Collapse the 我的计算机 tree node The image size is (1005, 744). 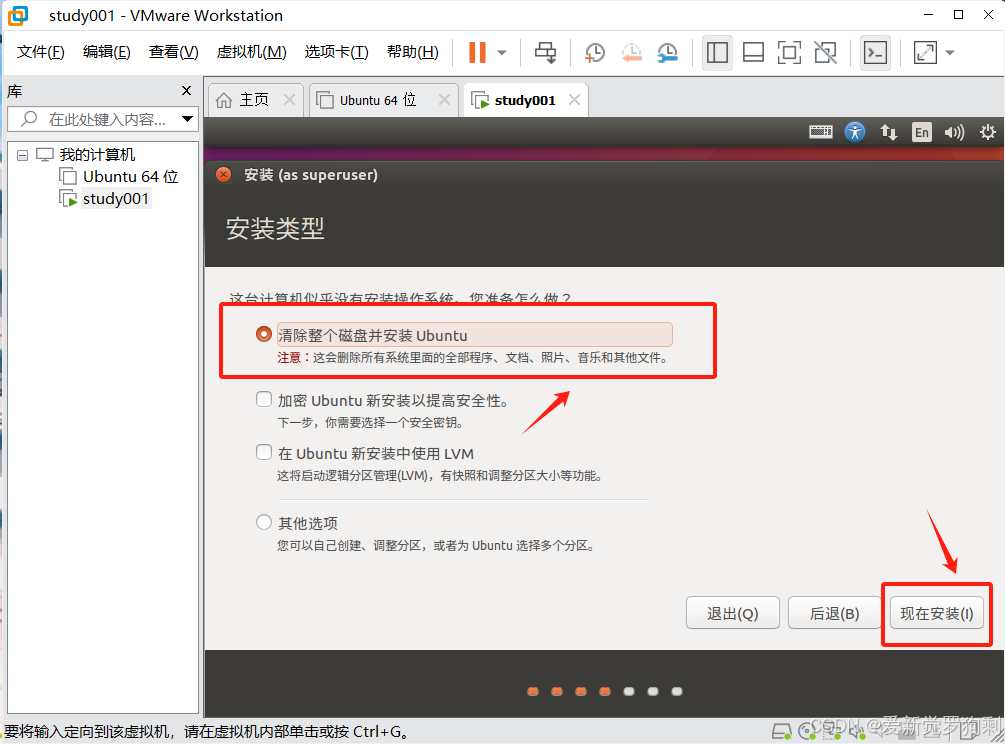pyautogui.click(x=22, y=155)
